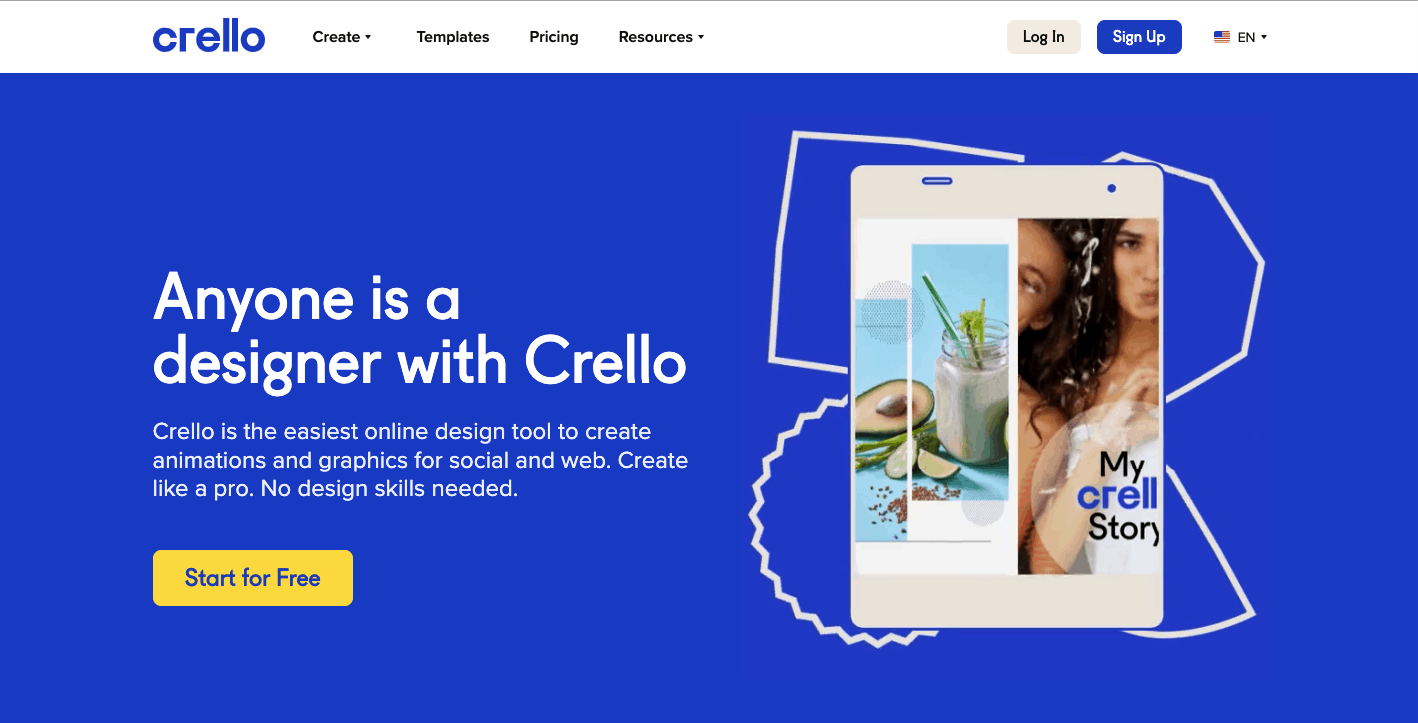Screen dimensions: 1418x723
Task: Select the curly-haired woman photo
Action: (x=1088, y=396)
